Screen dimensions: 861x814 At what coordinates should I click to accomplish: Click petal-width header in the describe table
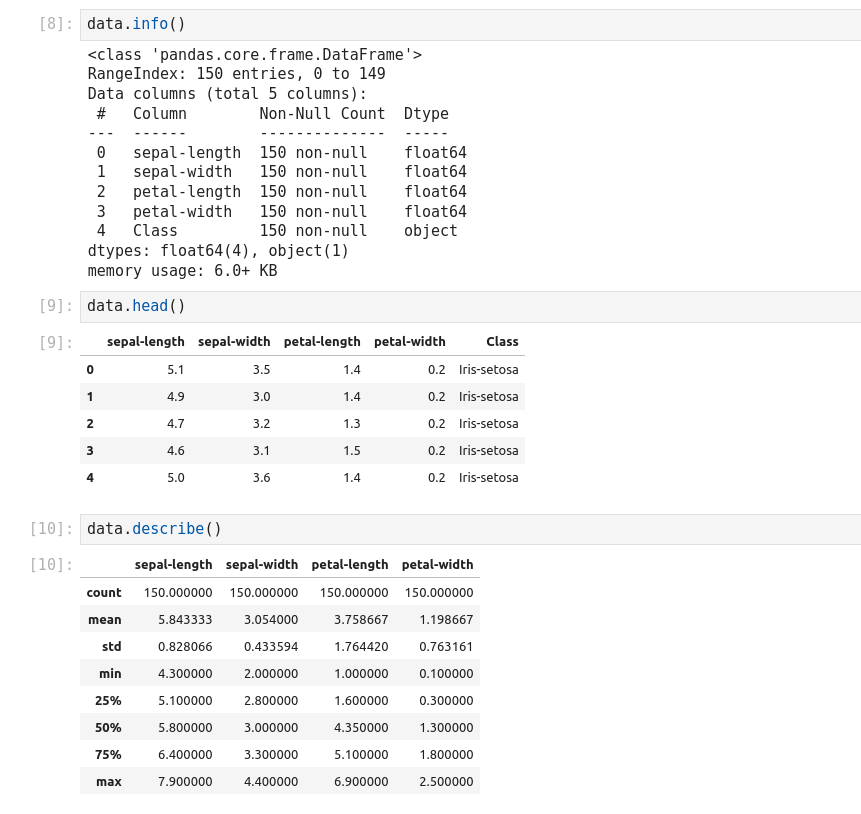437,565
